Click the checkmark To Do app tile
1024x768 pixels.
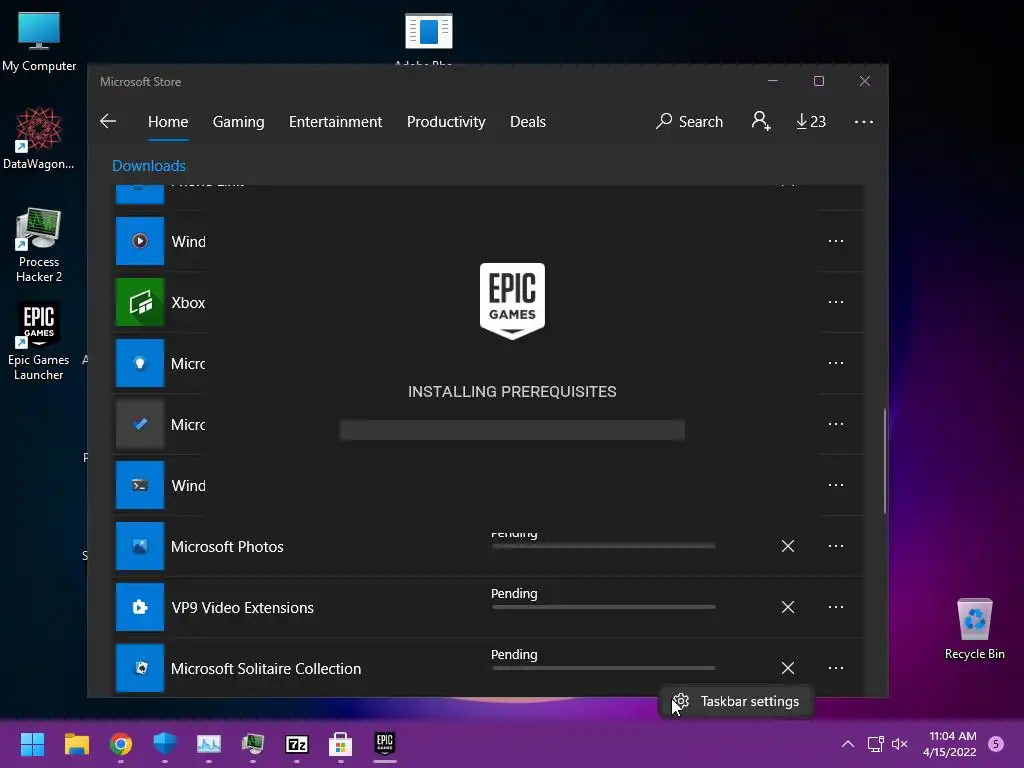tap(140, 424)
